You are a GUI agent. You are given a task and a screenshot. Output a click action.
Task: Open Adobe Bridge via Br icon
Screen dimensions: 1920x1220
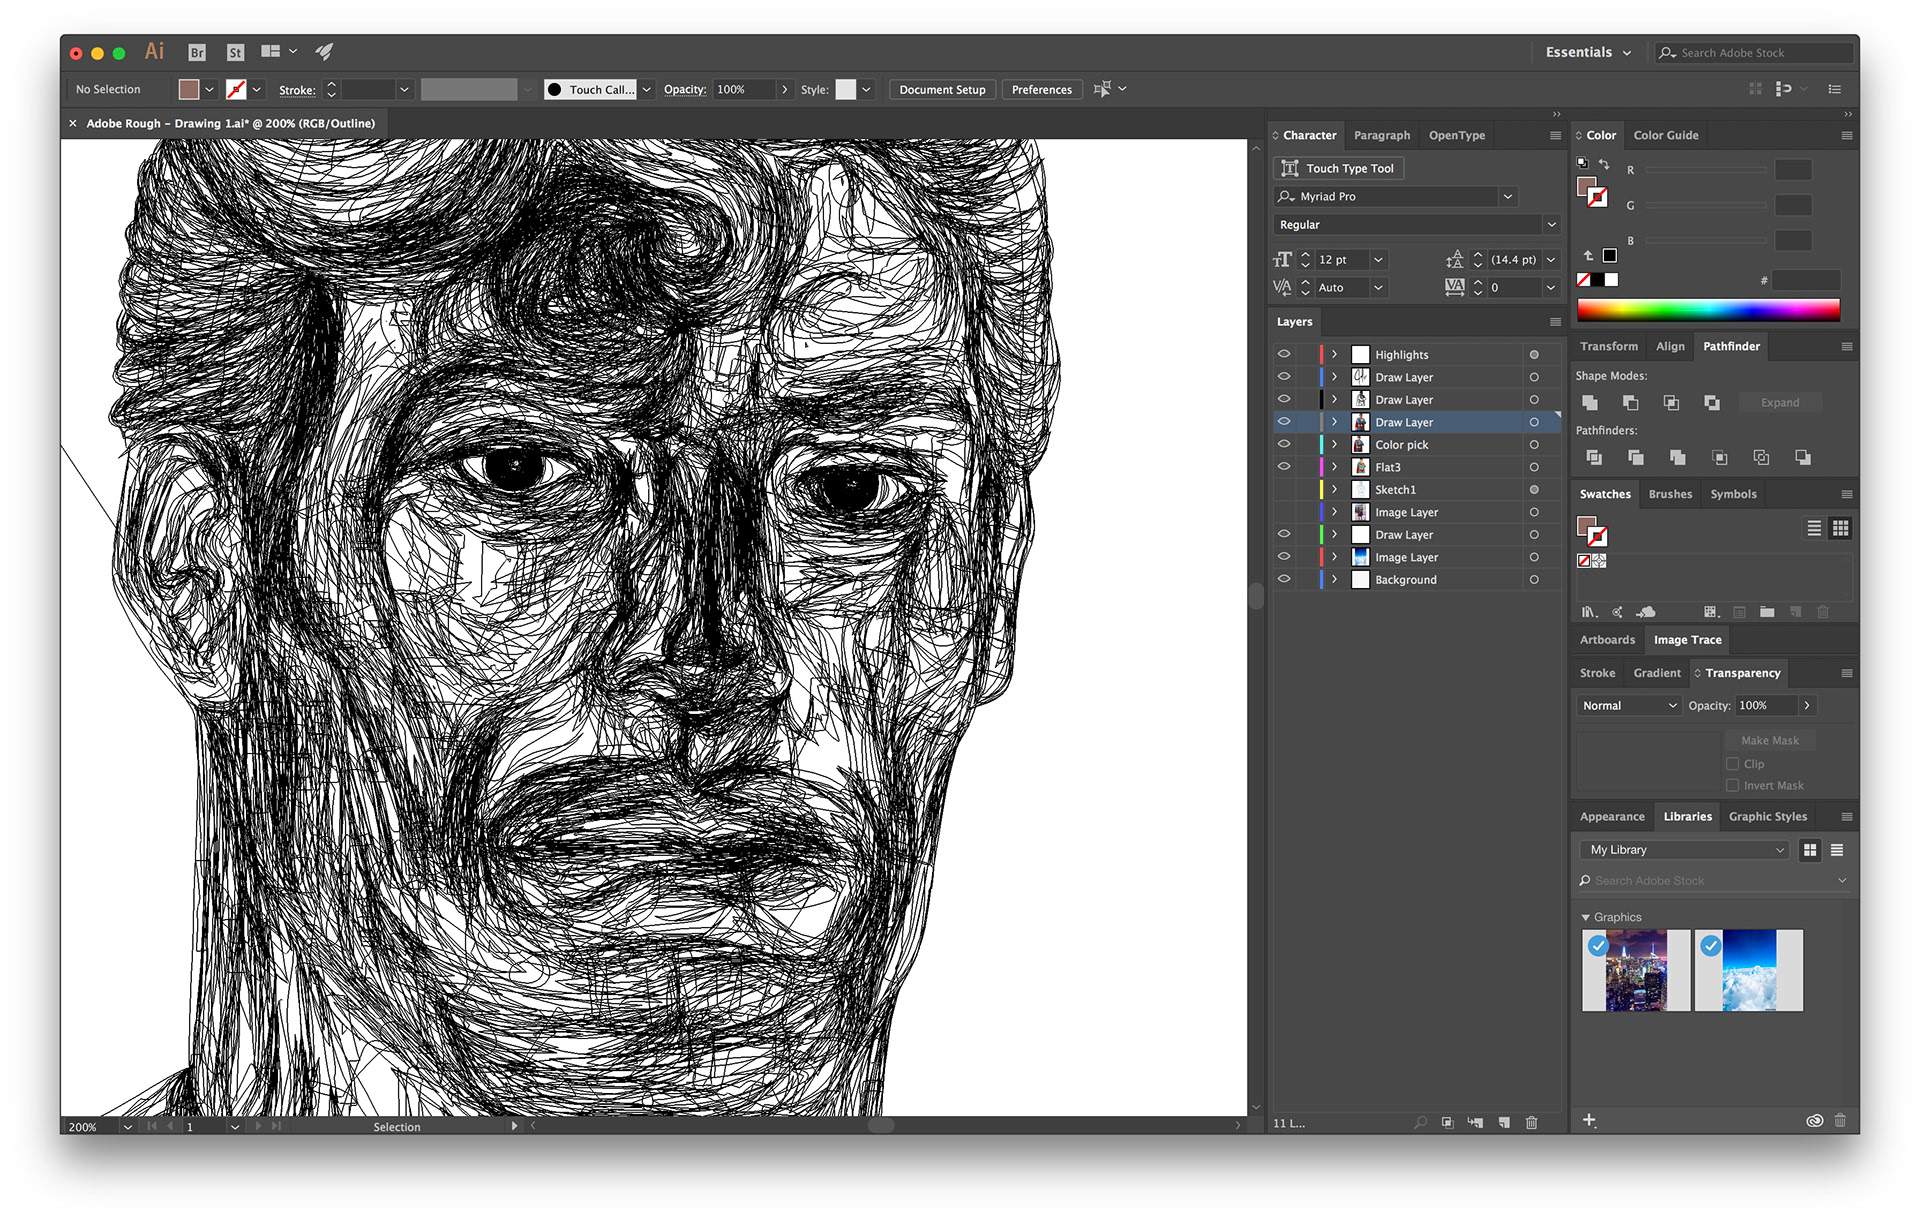[197, 53]
